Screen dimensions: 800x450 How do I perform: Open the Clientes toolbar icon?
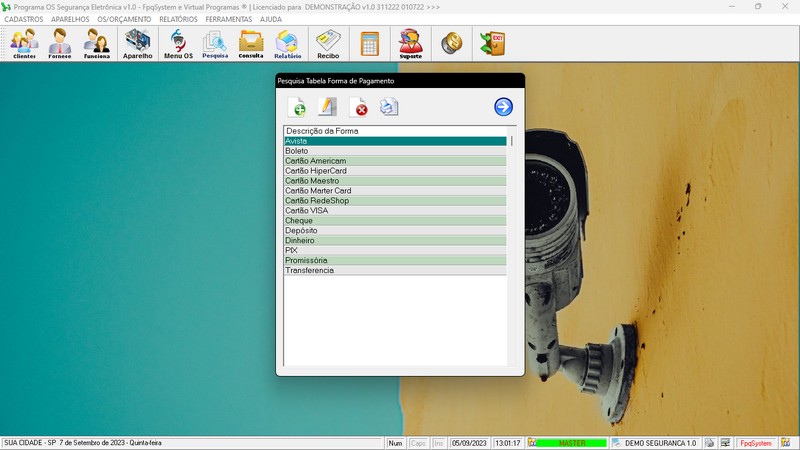pyautogui.click(x=24, y=44)
